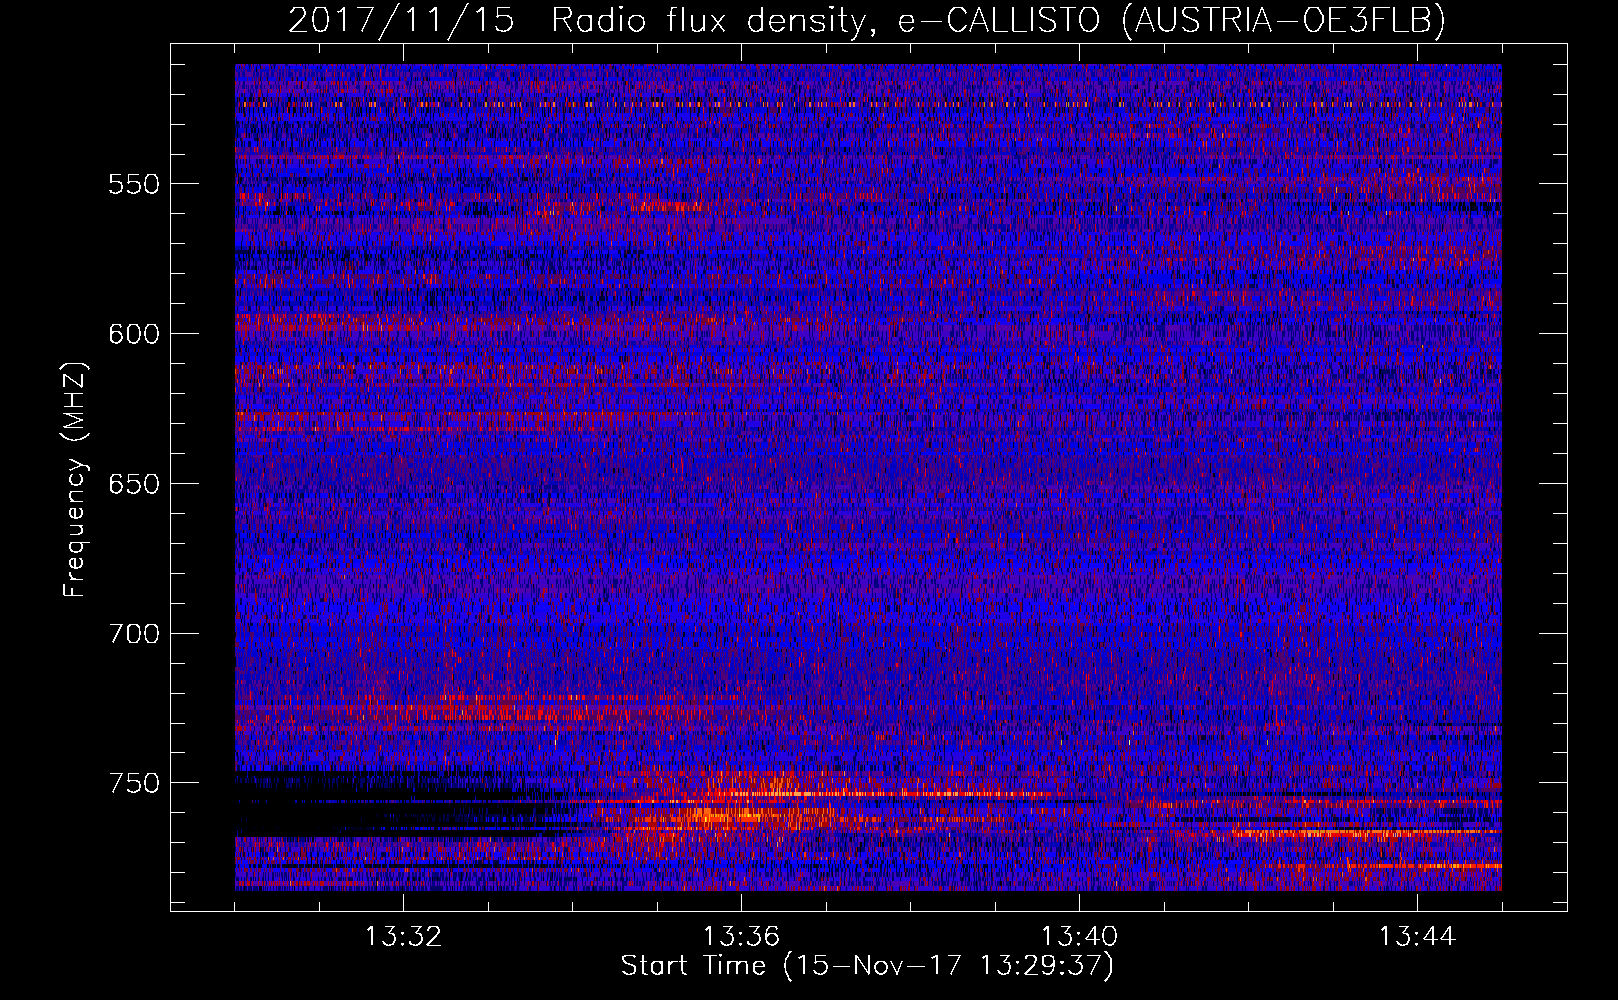The width and height of the screenshot is (1618, 1000).
Task: Click the '700' frequency axis label
Action: (x=134, y=634)
